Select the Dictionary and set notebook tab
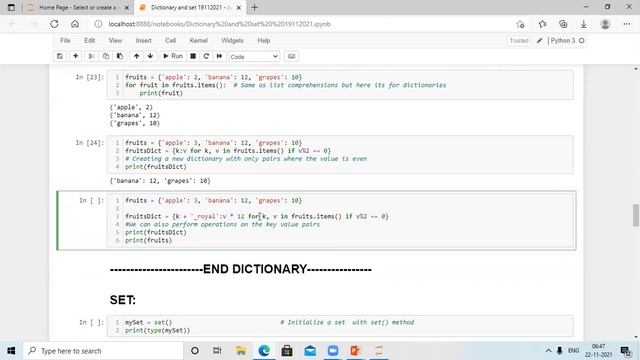 point(190,7)
